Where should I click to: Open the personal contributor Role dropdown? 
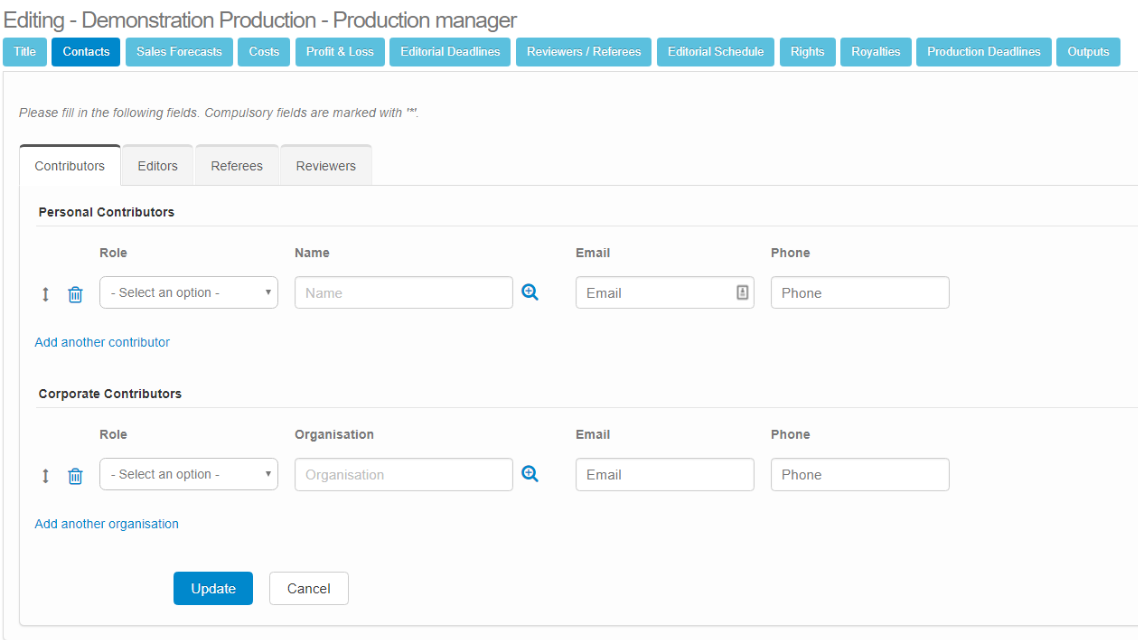189,293
